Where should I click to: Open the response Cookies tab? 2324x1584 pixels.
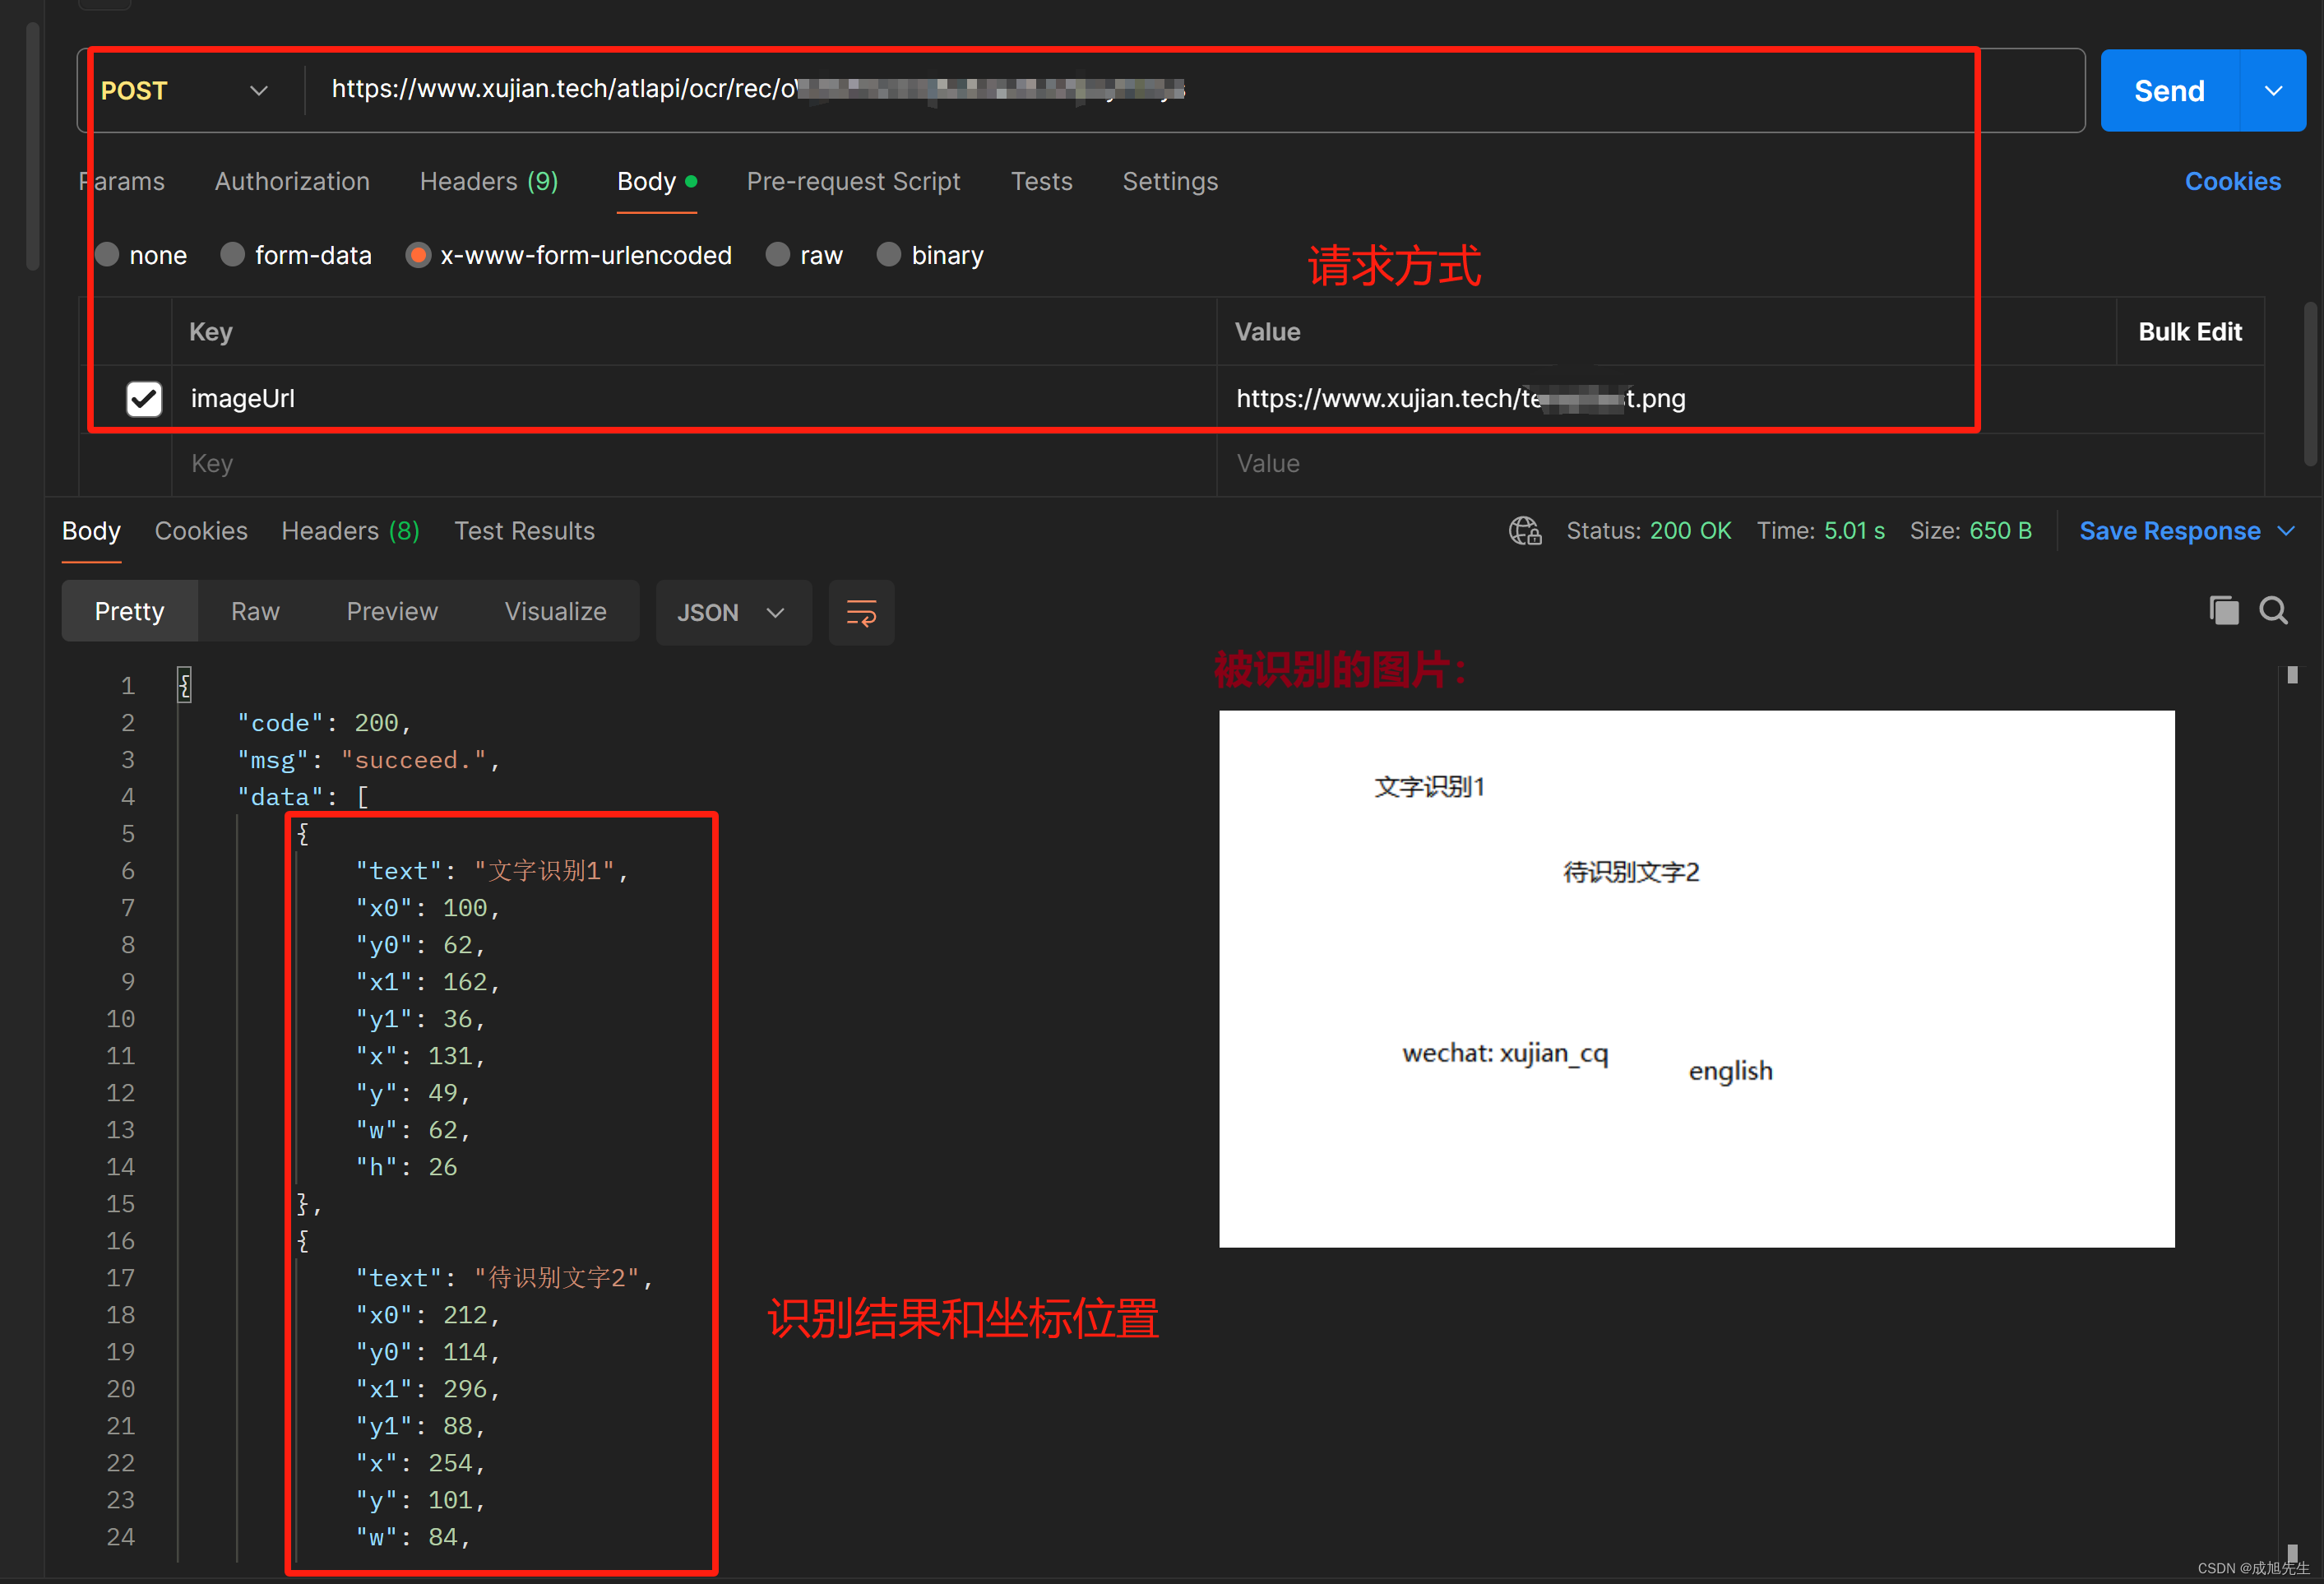[201, 531]
